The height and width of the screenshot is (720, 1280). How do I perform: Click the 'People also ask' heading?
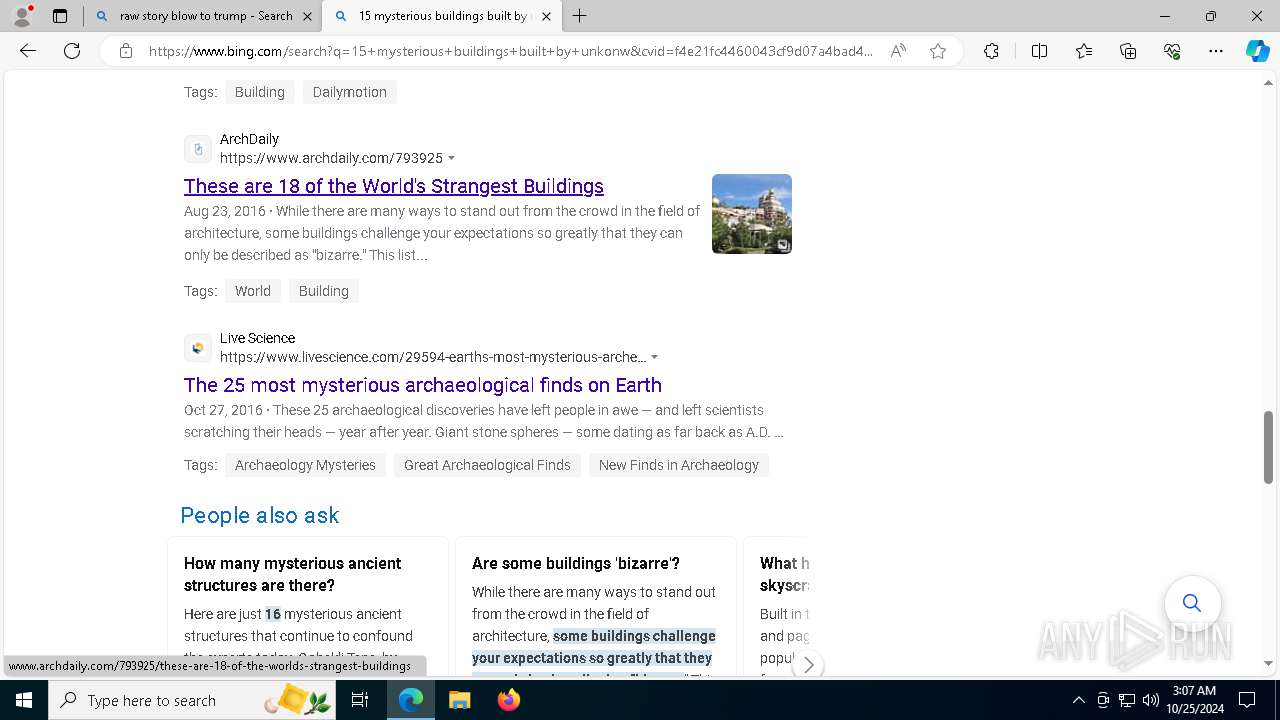(x=260, y=515)
